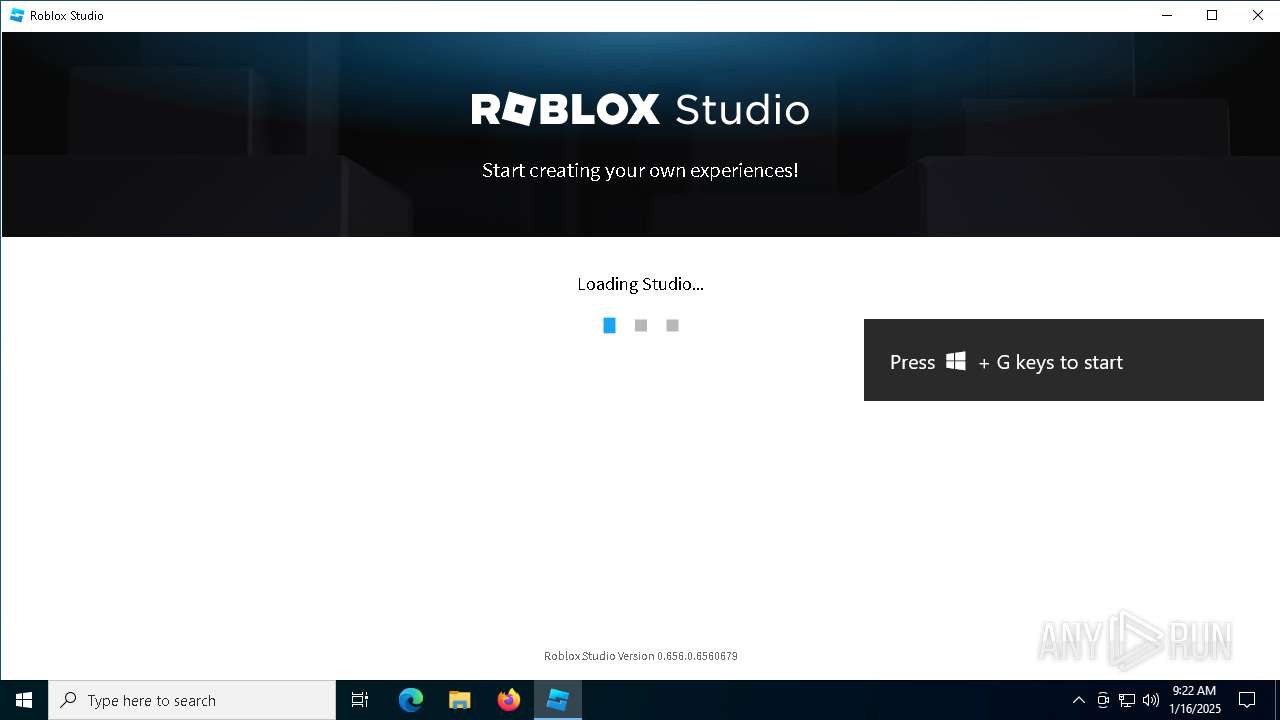Click the taskbar search box
This screenshot has width=1280, height=720.
tap(192, 700)
